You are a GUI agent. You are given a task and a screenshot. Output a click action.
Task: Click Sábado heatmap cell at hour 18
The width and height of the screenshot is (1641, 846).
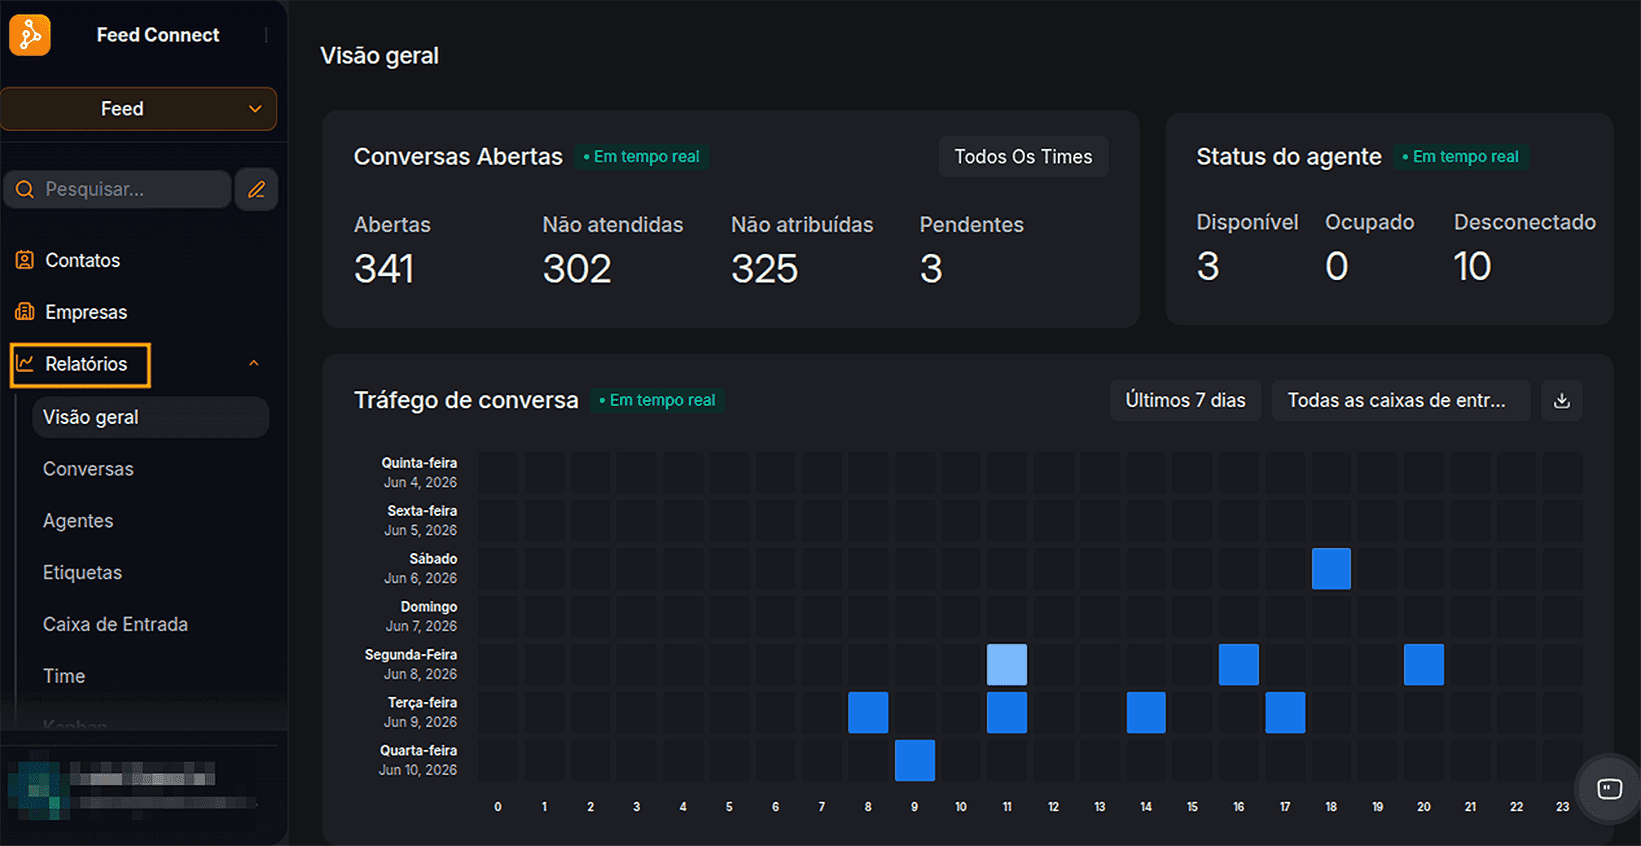(1331, 569)
